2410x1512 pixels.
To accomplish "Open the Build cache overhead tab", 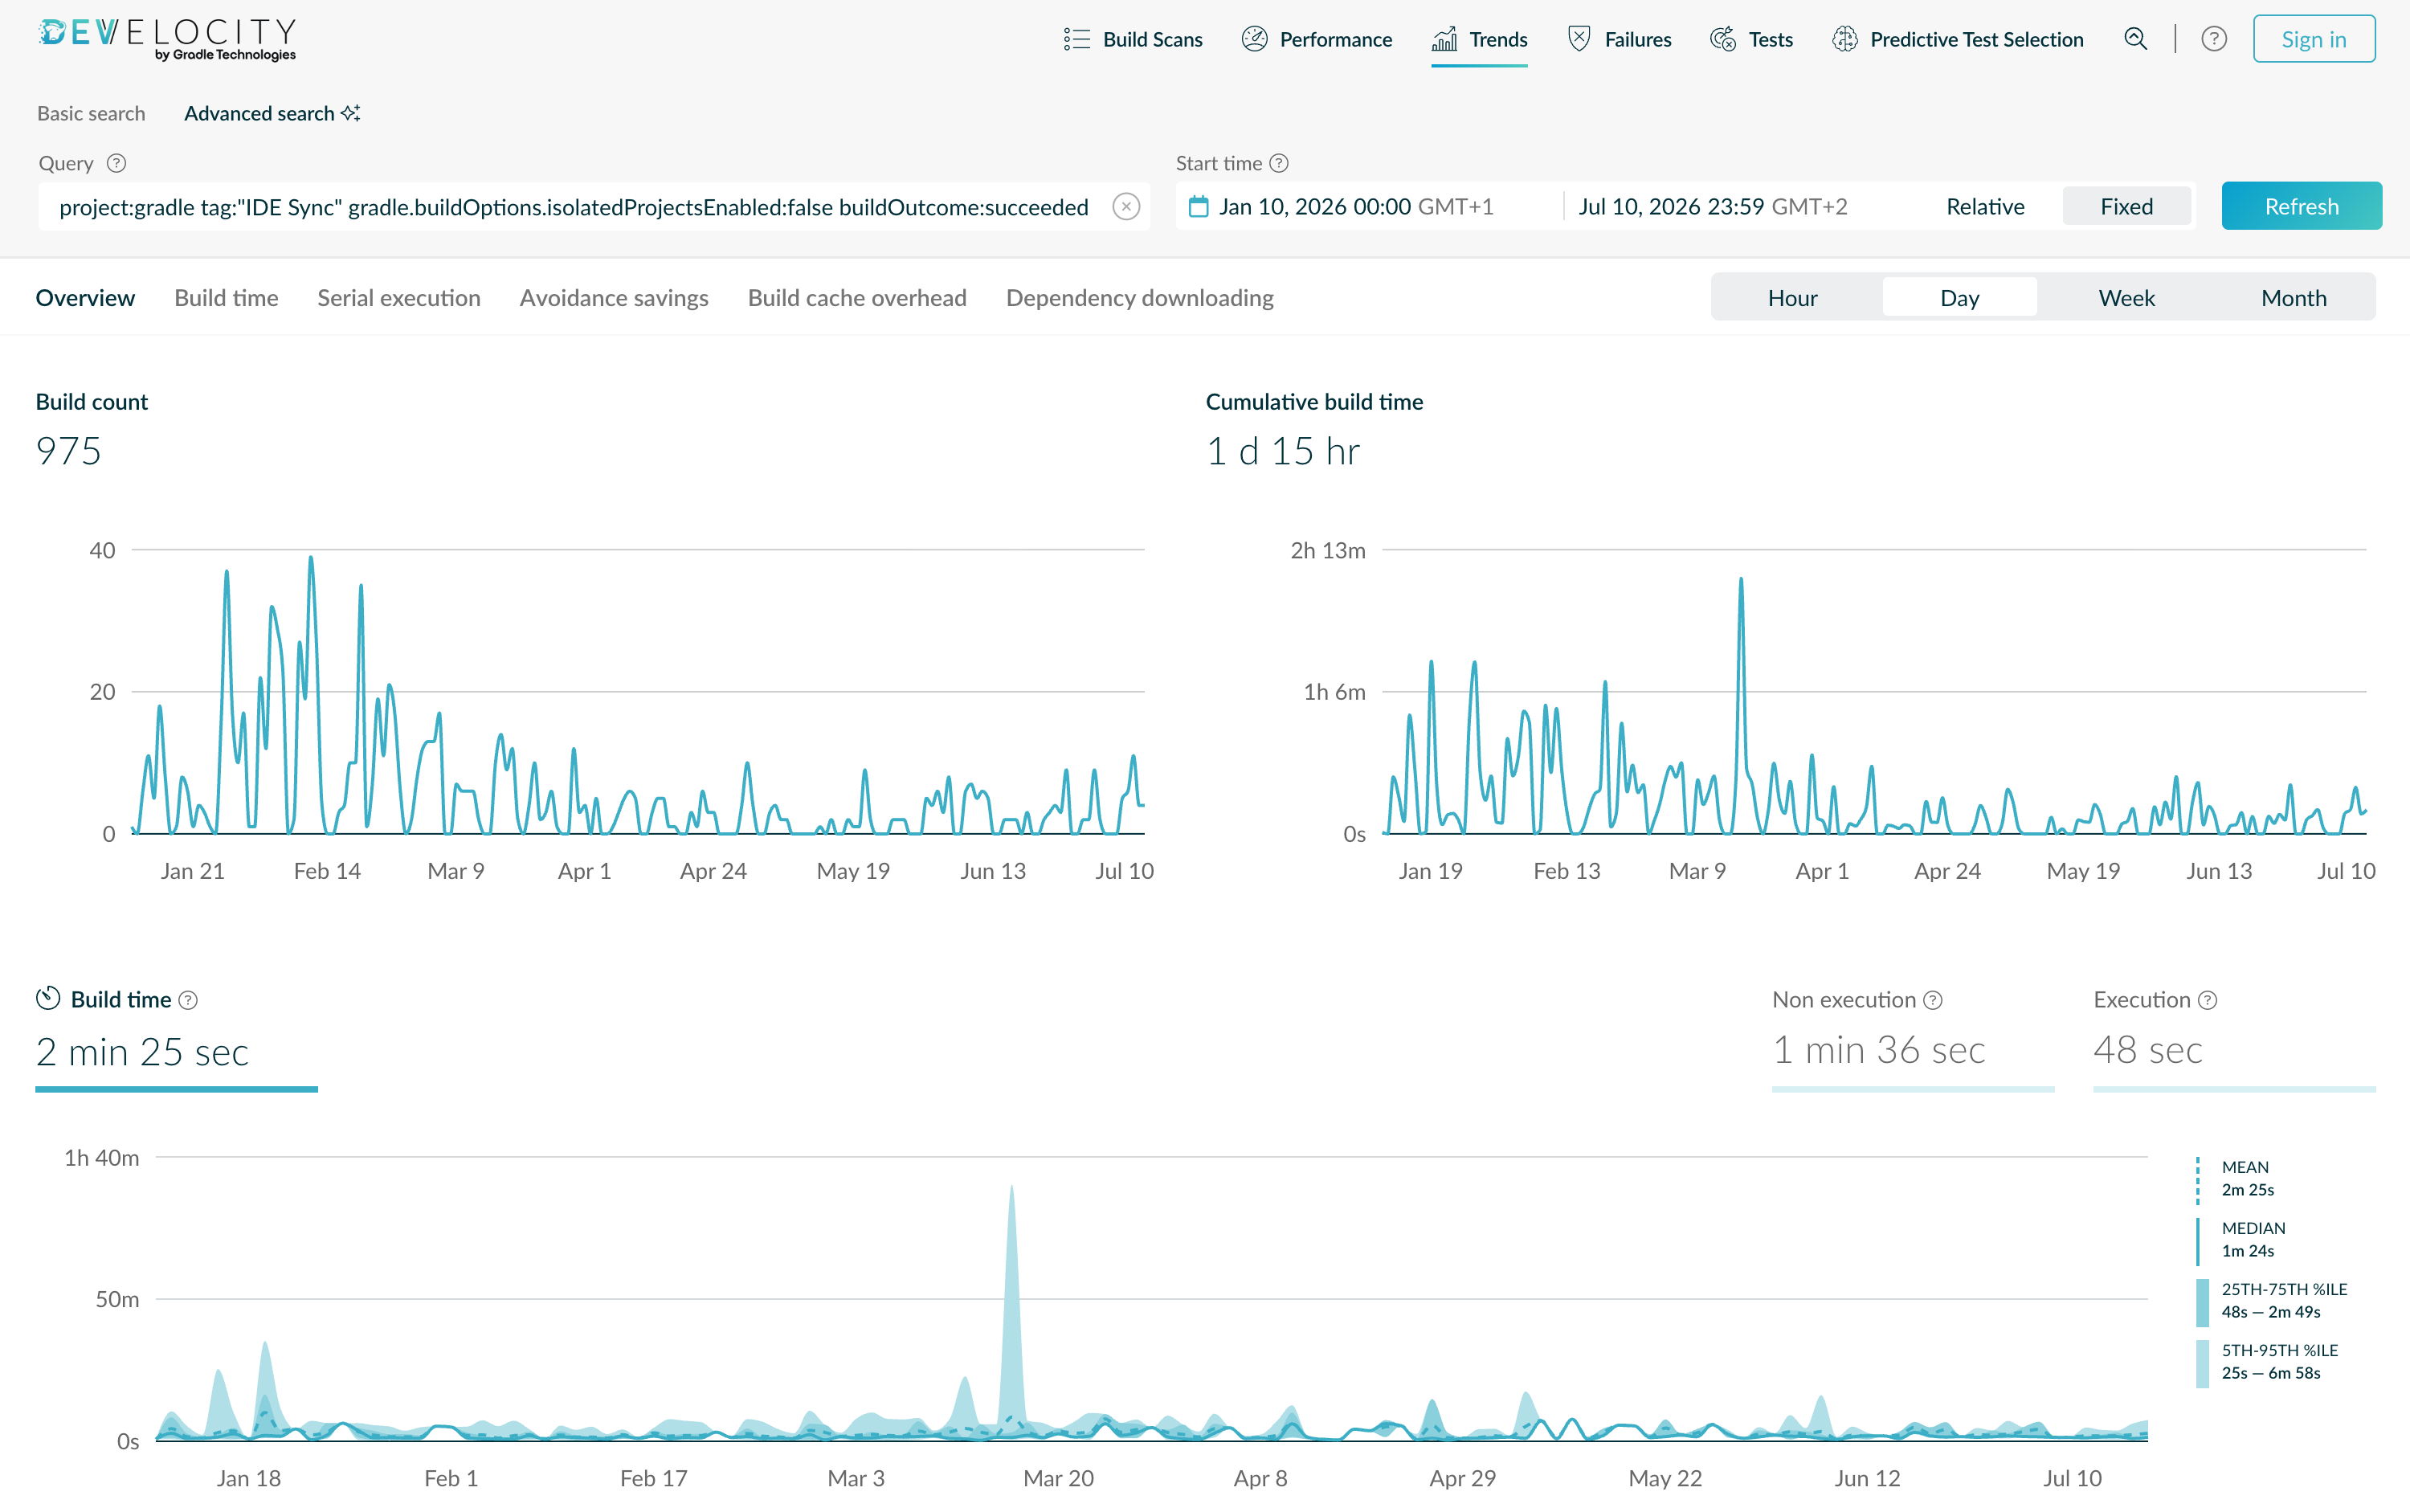I will (857, 298).
